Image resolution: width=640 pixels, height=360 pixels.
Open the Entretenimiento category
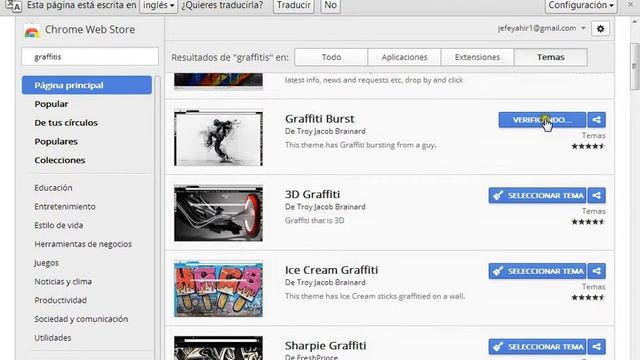[65, 207]
